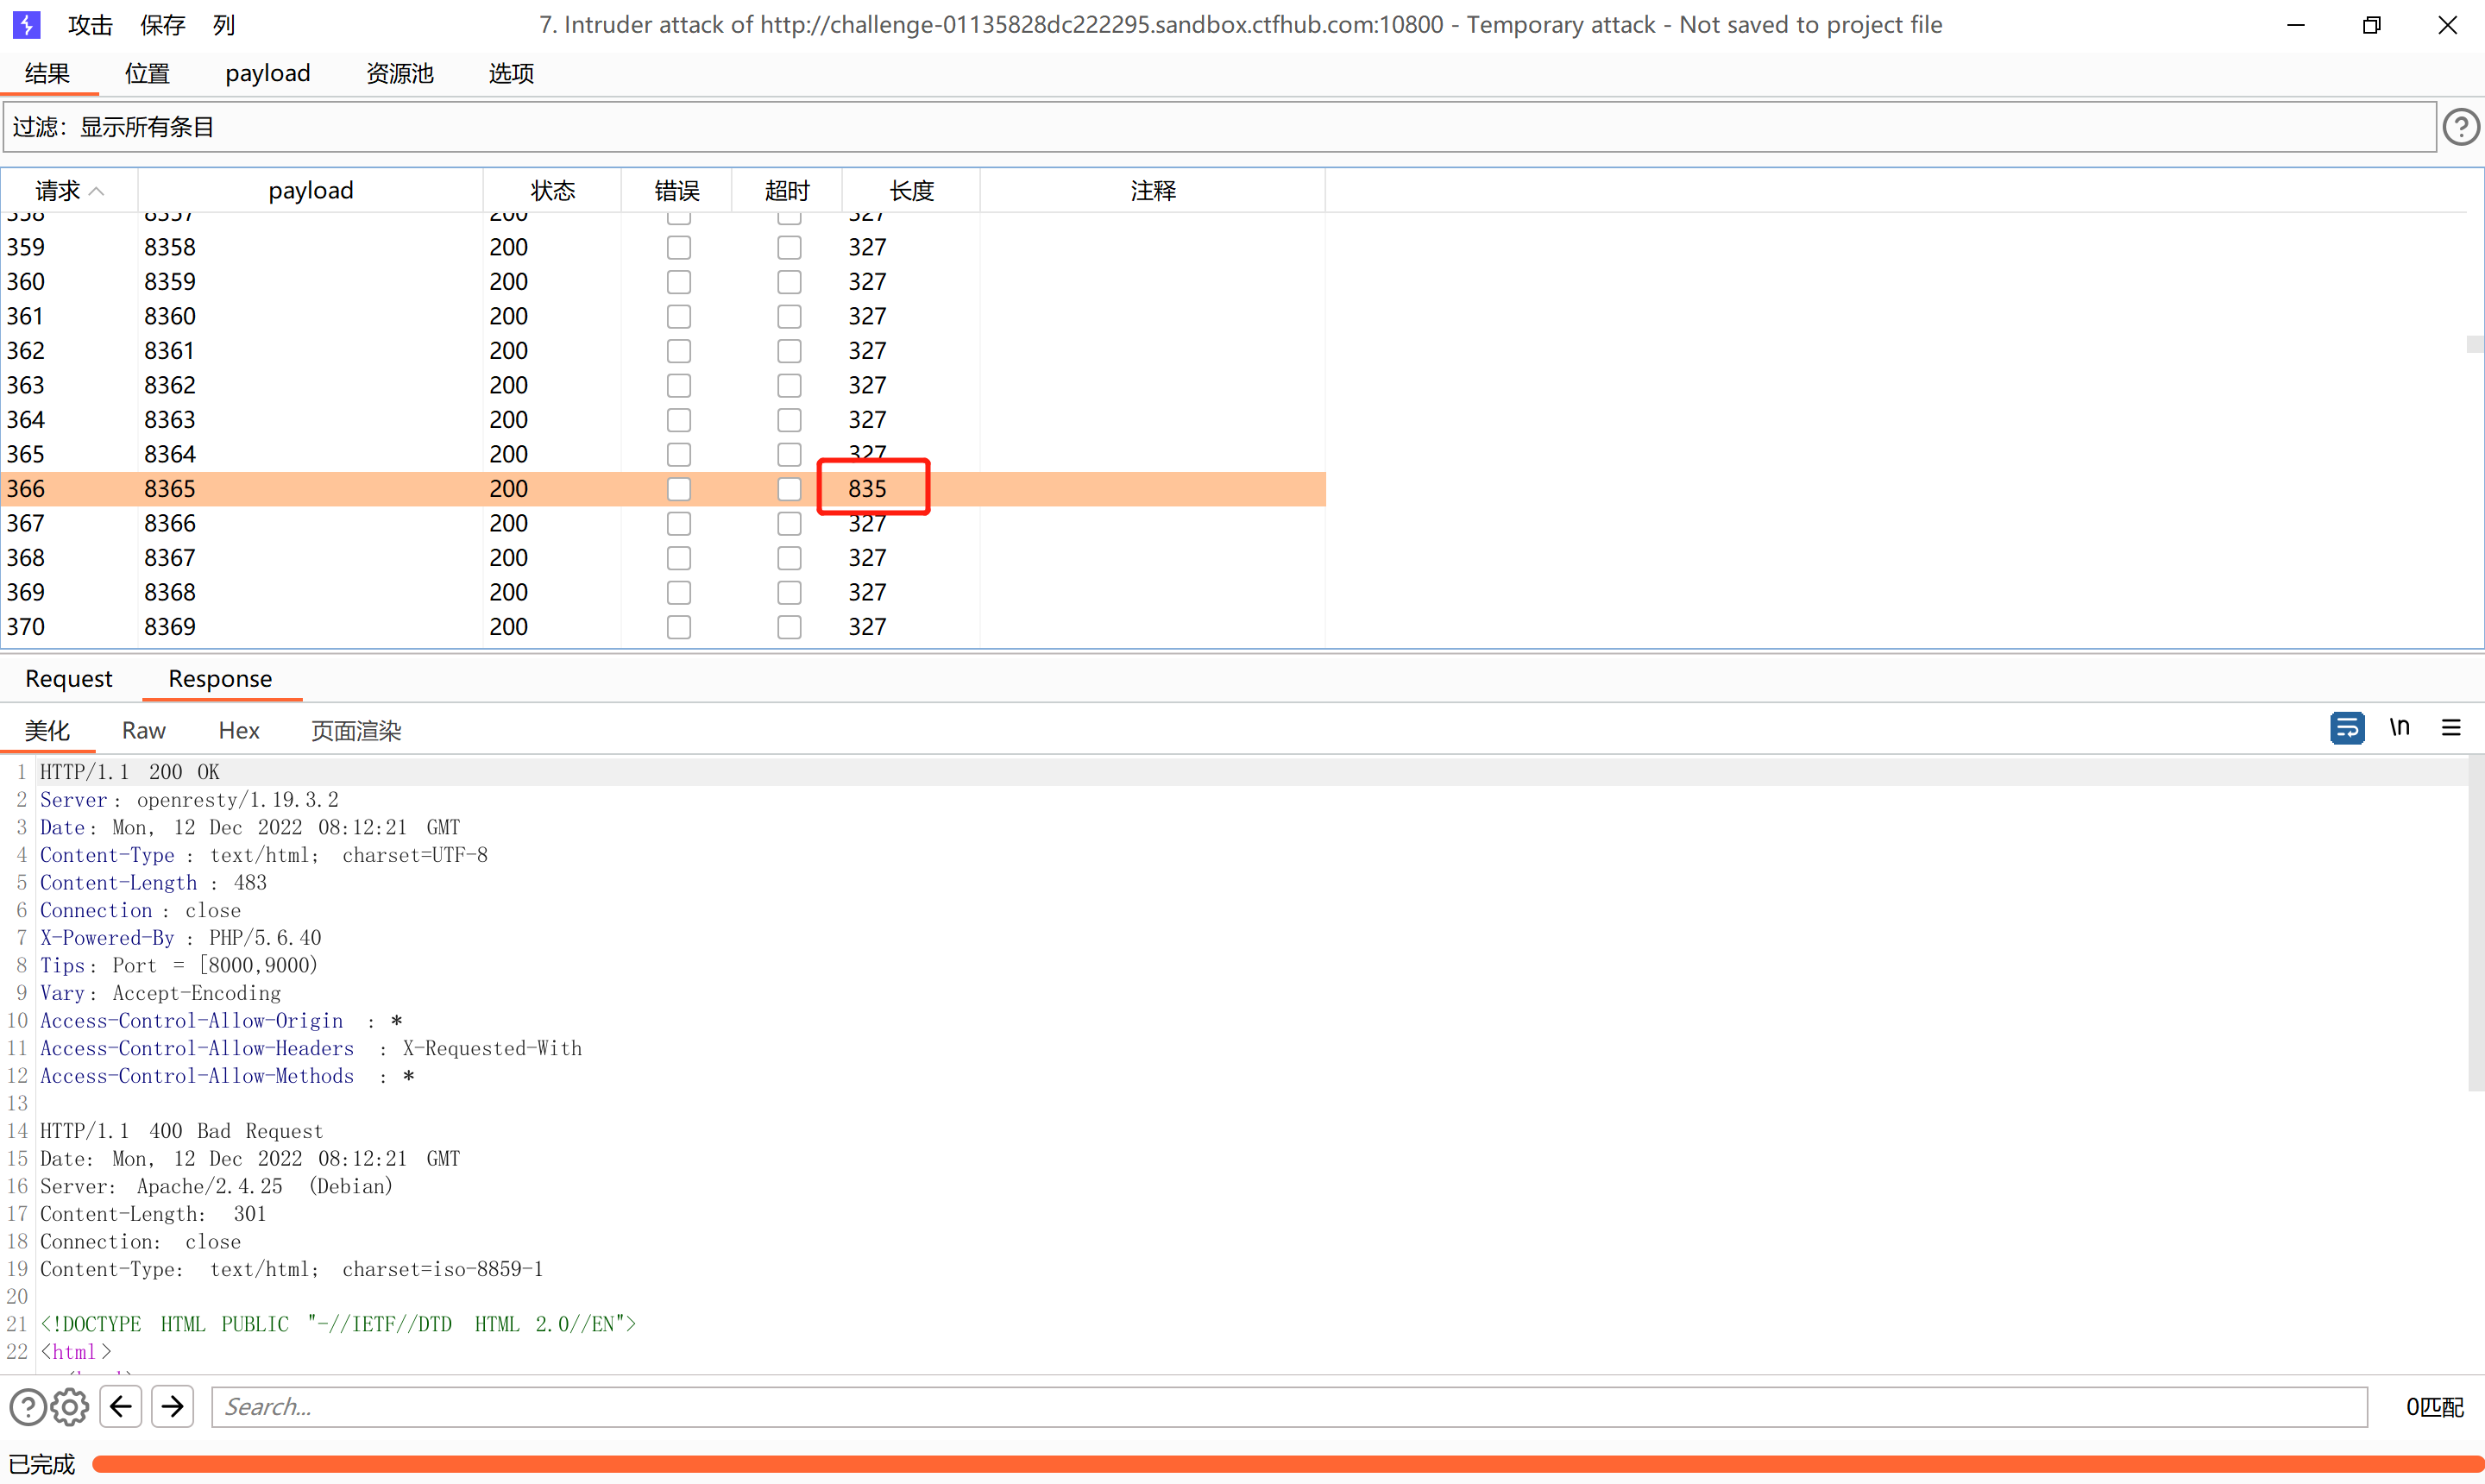Toggle the word wrap icon in response viewer

2346,728
